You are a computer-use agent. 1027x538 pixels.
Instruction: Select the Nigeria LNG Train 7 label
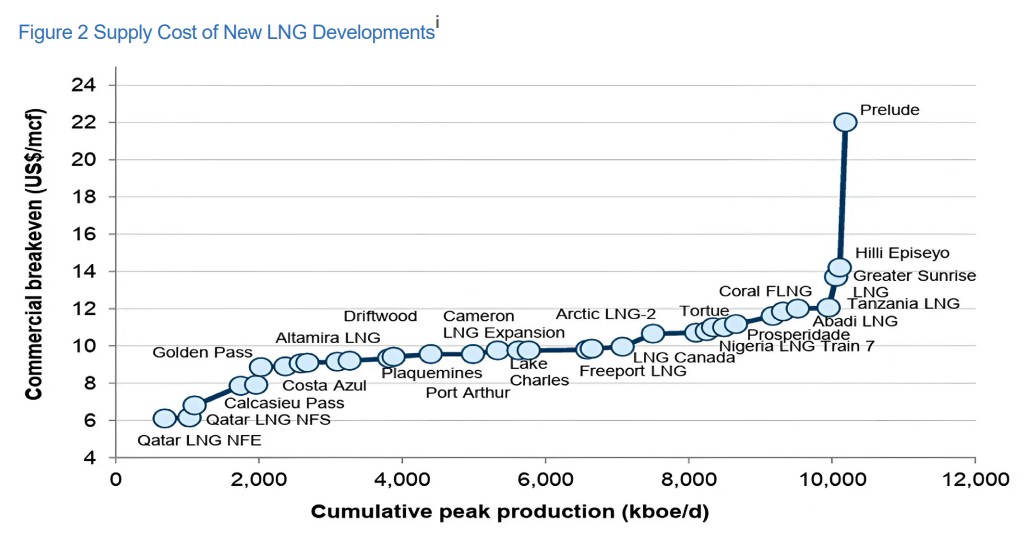tap(782, 347)
